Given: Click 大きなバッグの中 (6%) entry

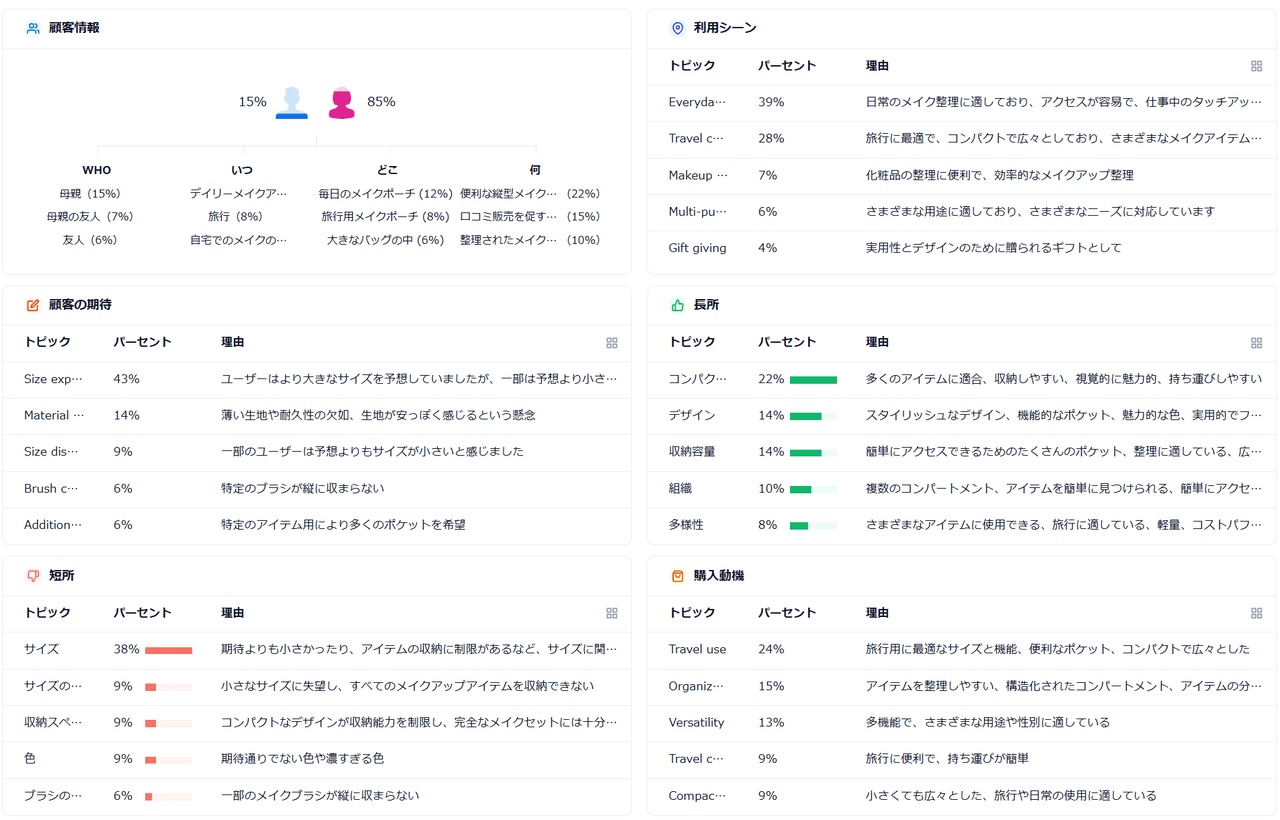Looking at the screenshot, I should click(x=386, y=240).
